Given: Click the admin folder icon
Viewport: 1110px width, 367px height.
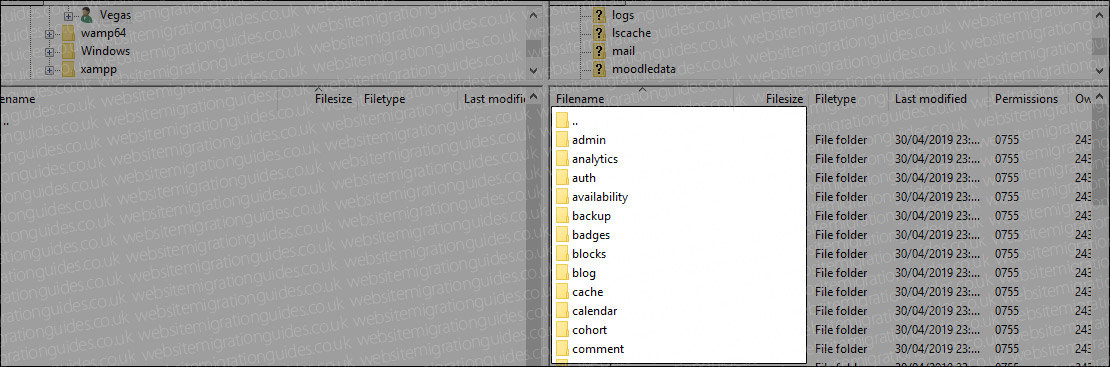Looking at the screenshot, I should [x=562, y=140].
